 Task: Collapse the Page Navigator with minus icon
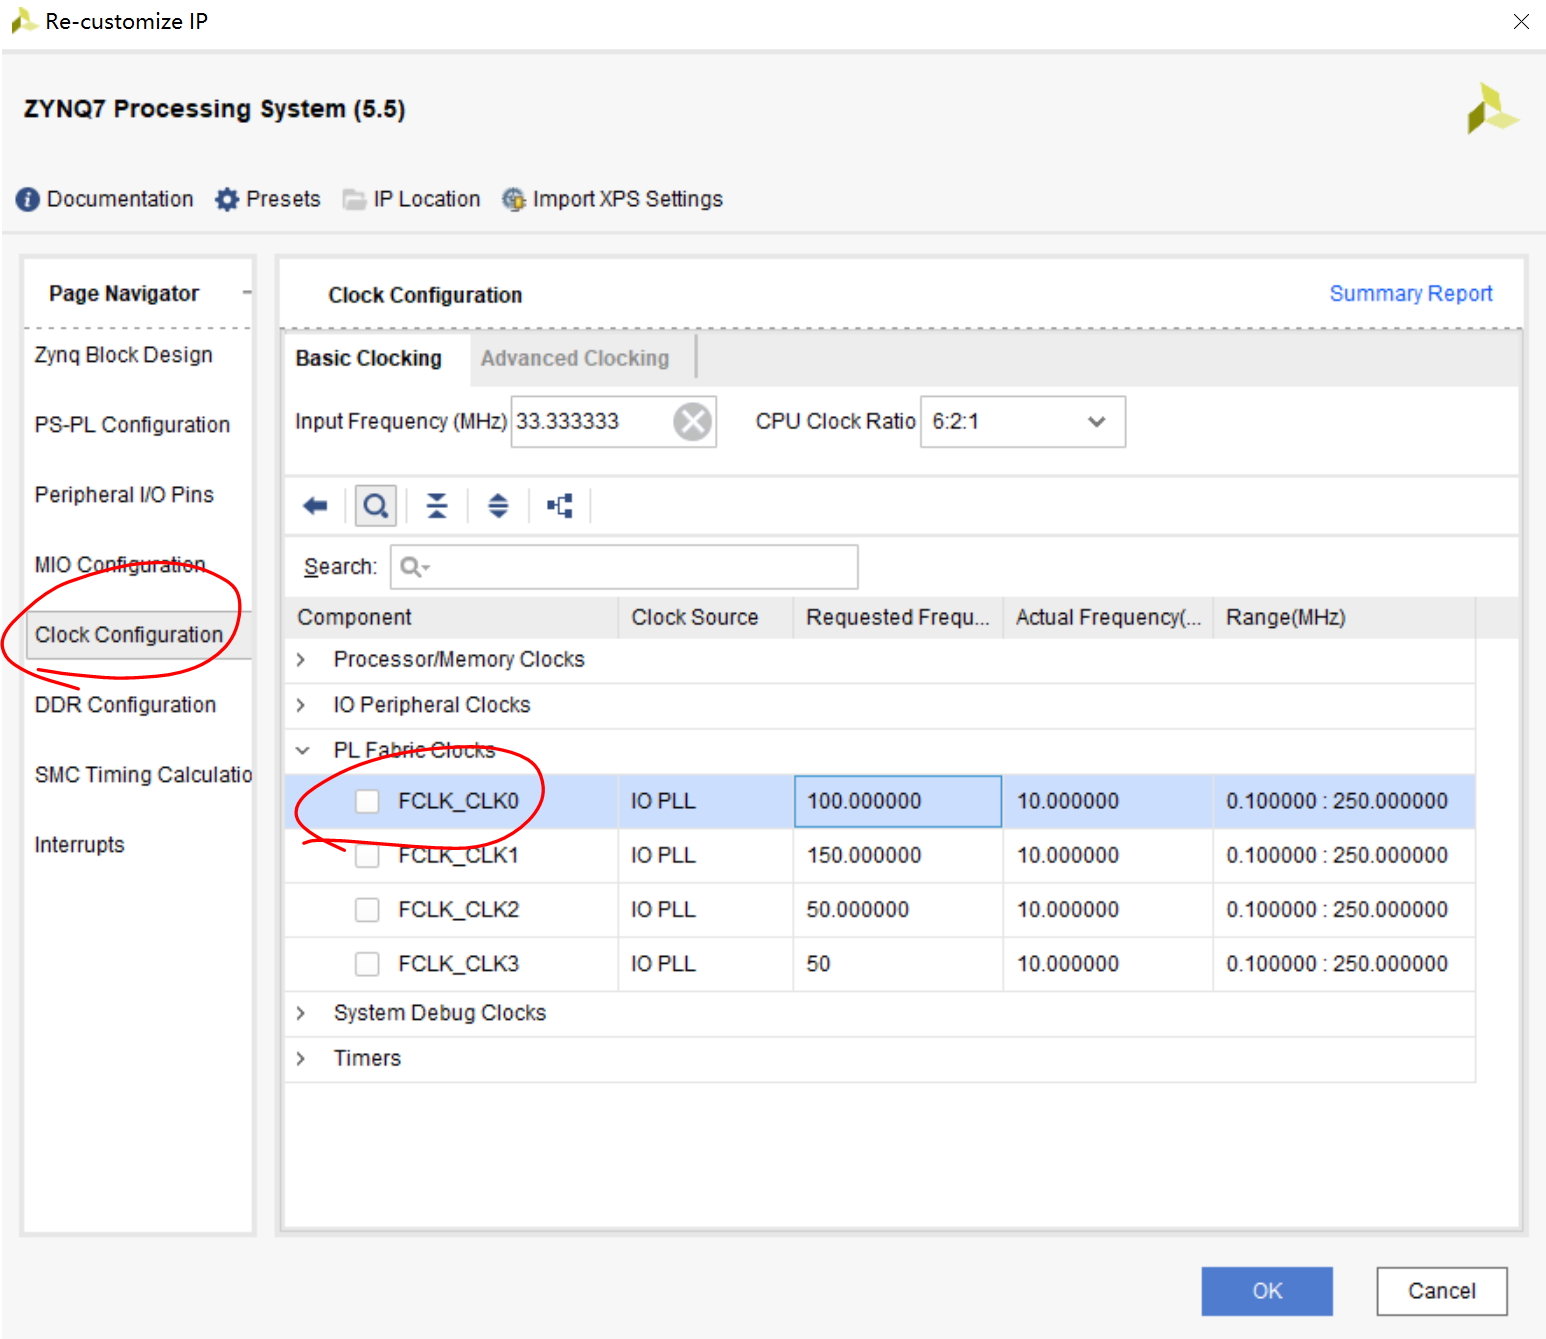[246, 293]
